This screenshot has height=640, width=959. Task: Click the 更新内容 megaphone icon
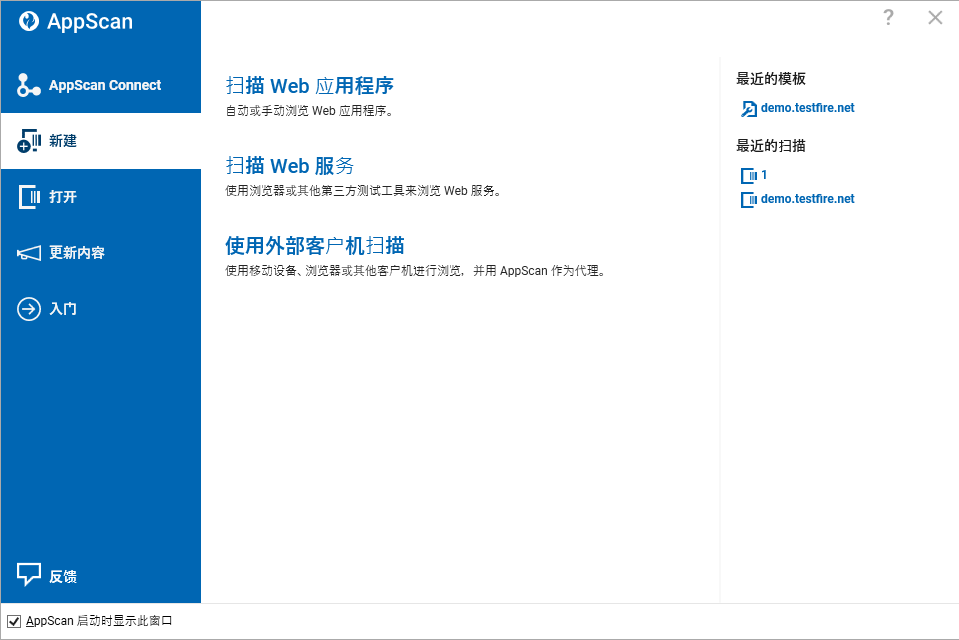[x=29, y=253]
